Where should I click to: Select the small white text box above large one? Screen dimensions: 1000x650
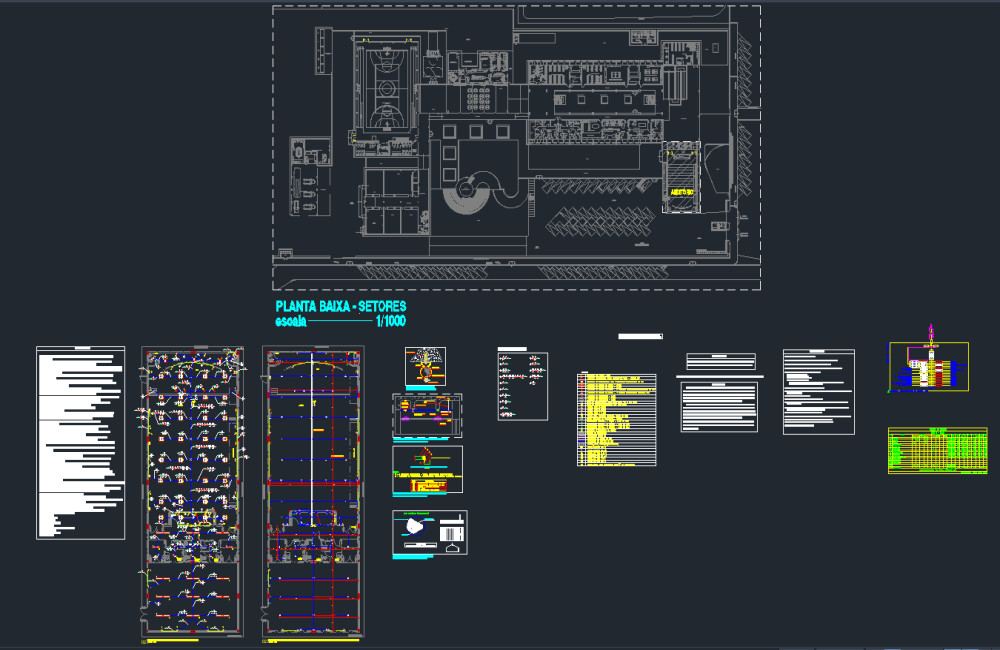tap(721, 362)
